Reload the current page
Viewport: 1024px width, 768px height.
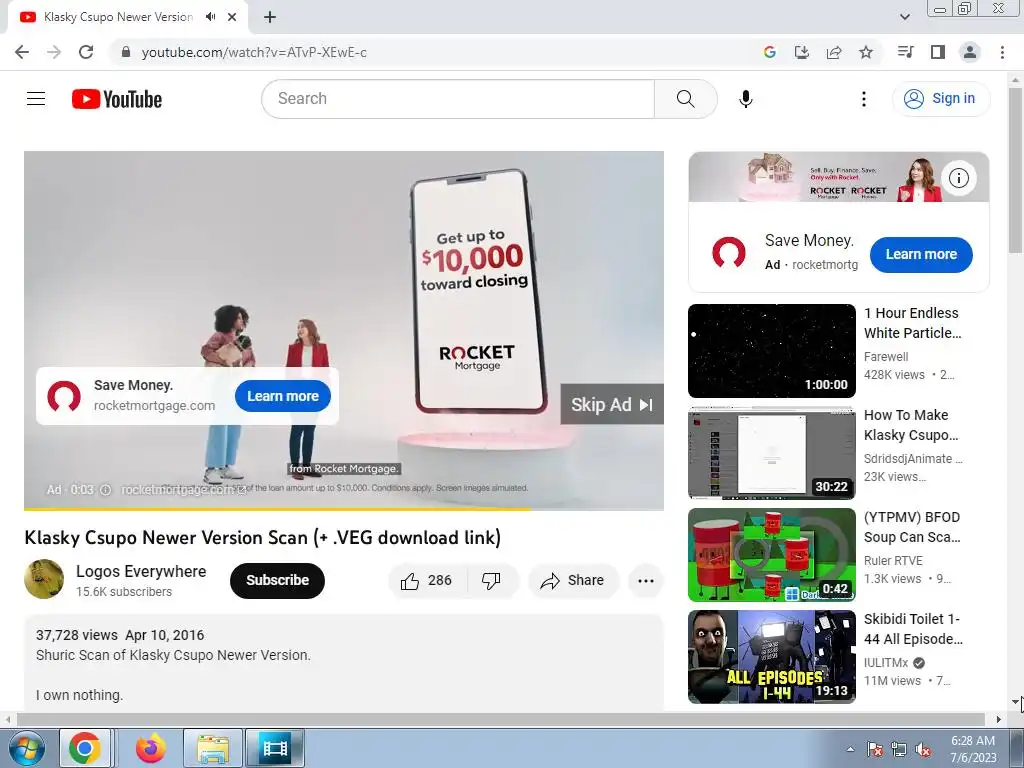click(86, 52)
